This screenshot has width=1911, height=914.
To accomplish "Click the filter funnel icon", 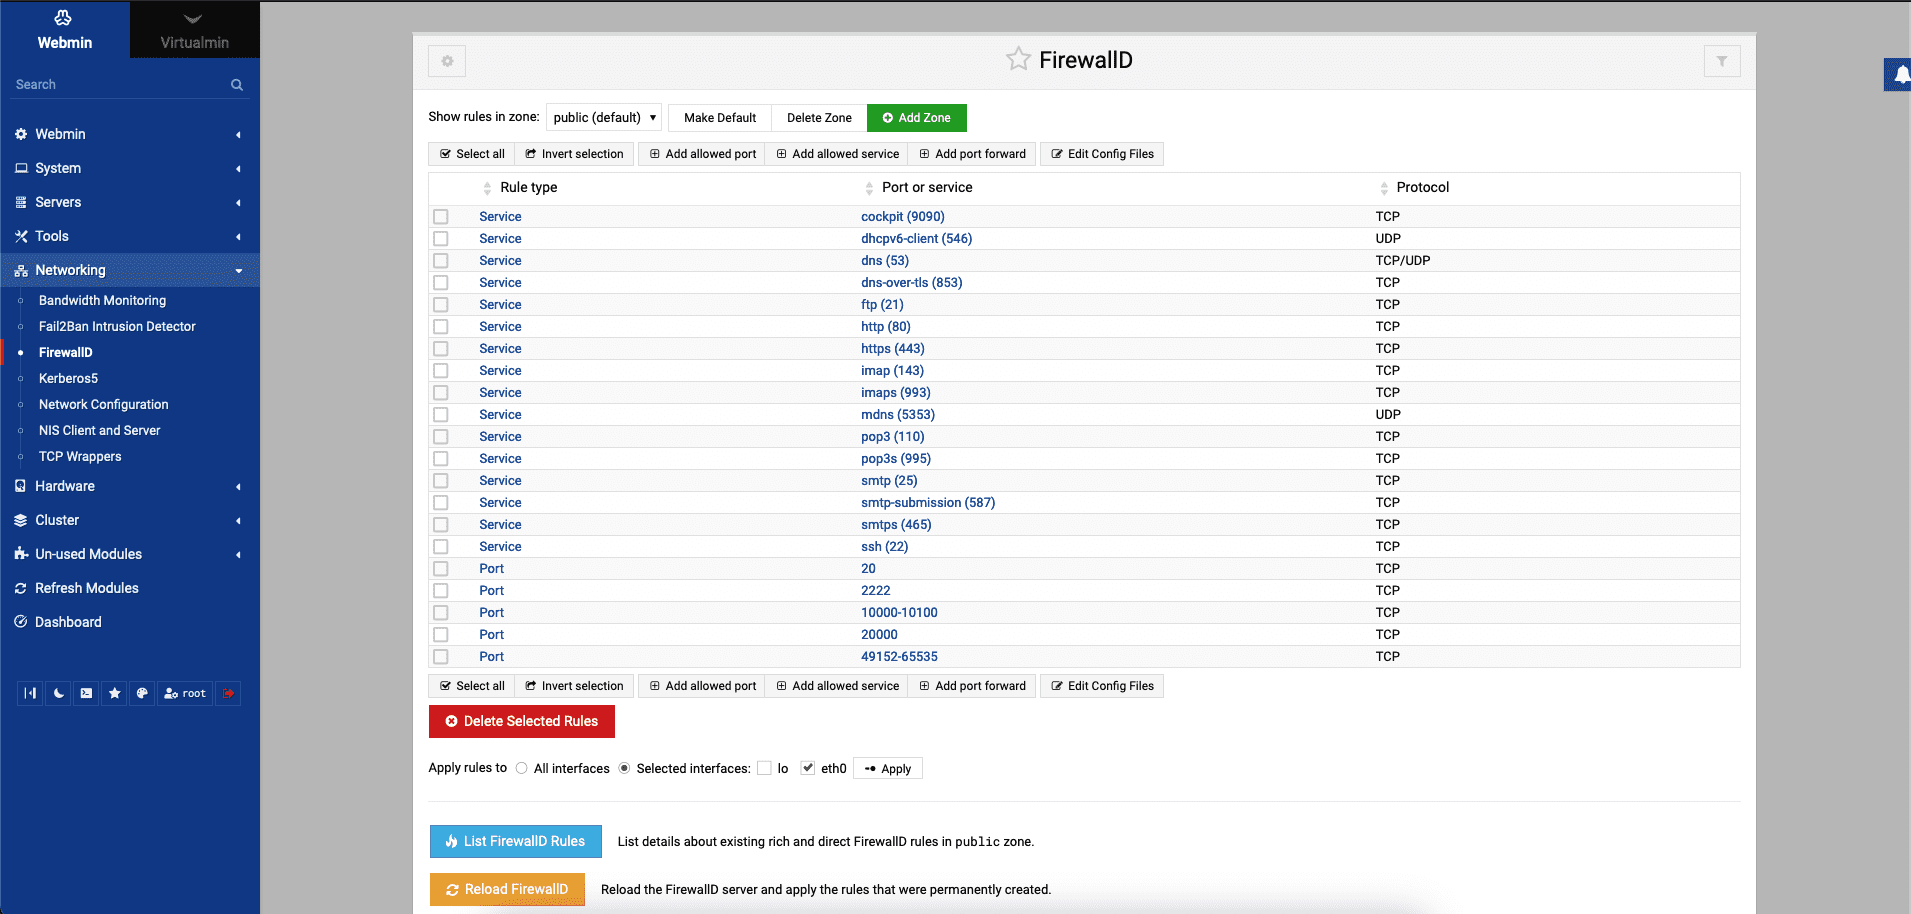I will pos(1721,61).
